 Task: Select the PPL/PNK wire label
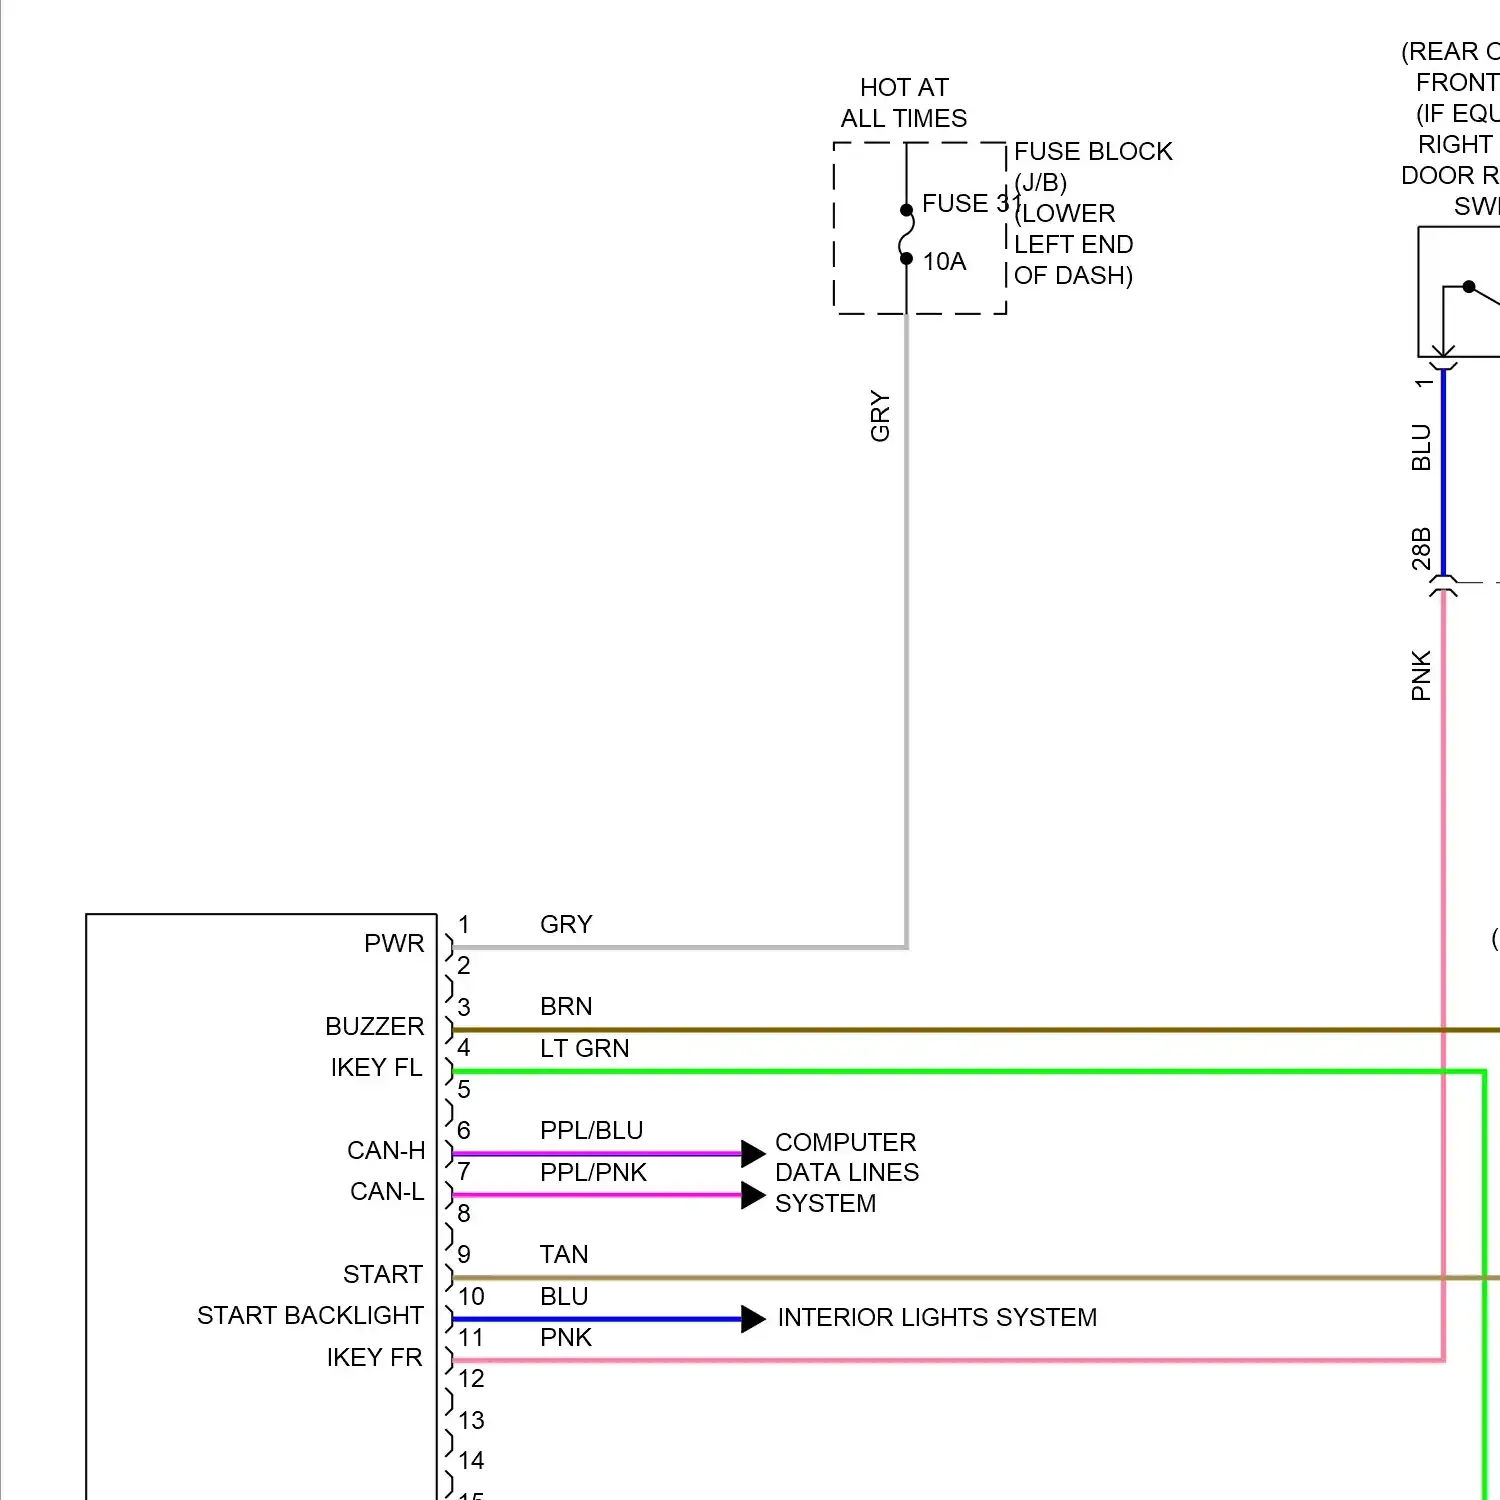pos(594,1172)
